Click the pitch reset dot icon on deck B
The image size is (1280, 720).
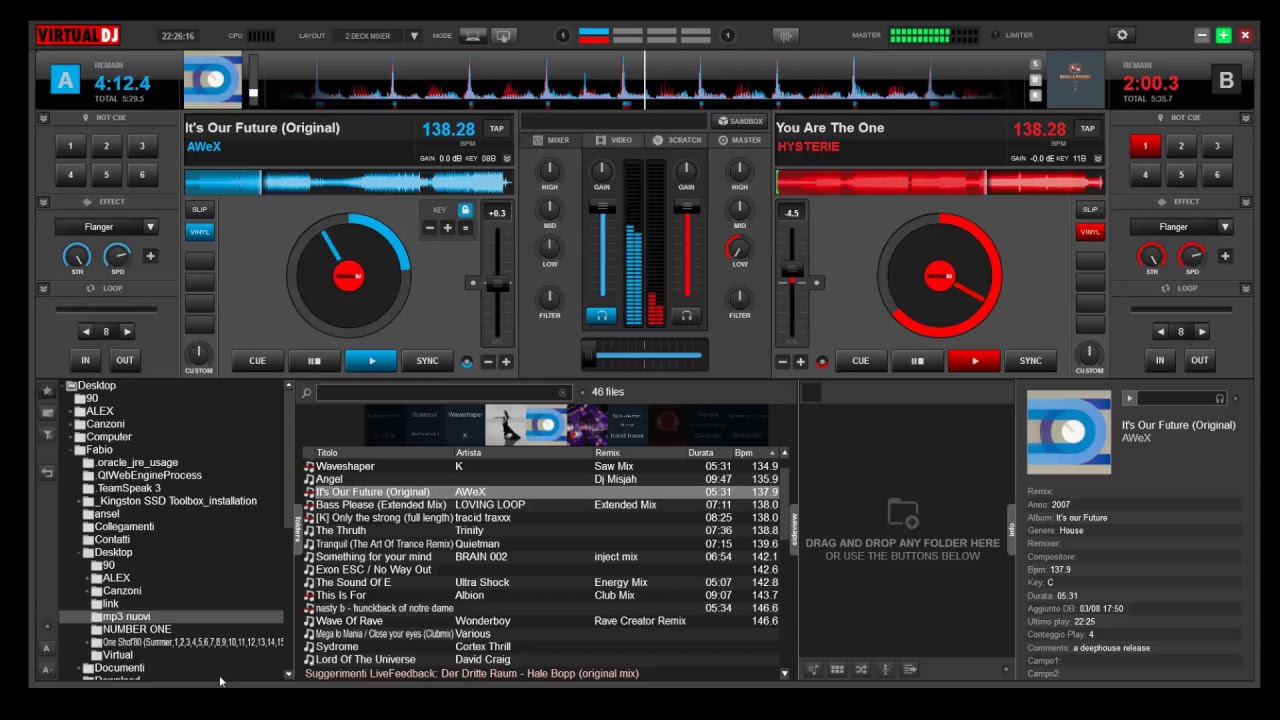pyautogui.click(x=817, y=283)
